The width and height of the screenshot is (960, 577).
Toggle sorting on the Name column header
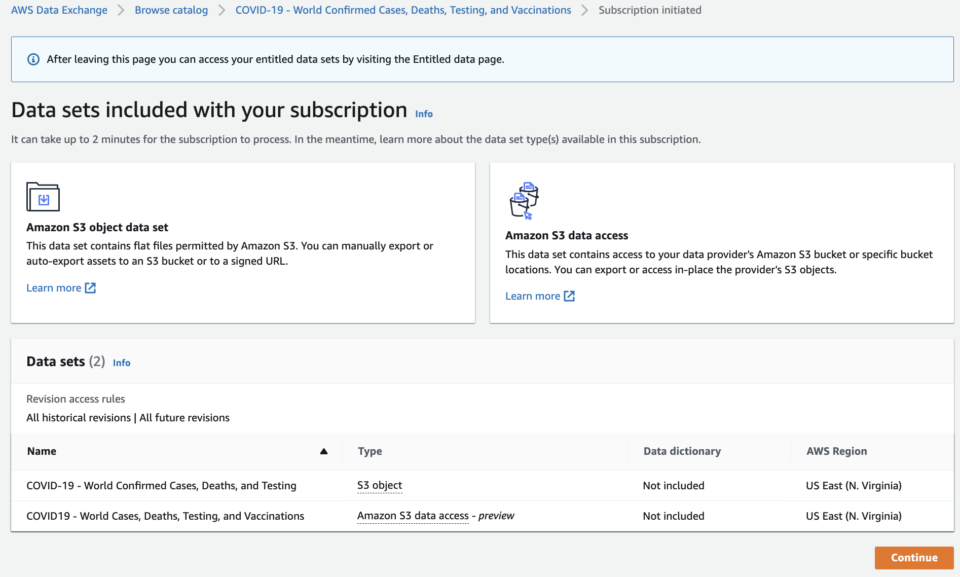pos(40,451)
